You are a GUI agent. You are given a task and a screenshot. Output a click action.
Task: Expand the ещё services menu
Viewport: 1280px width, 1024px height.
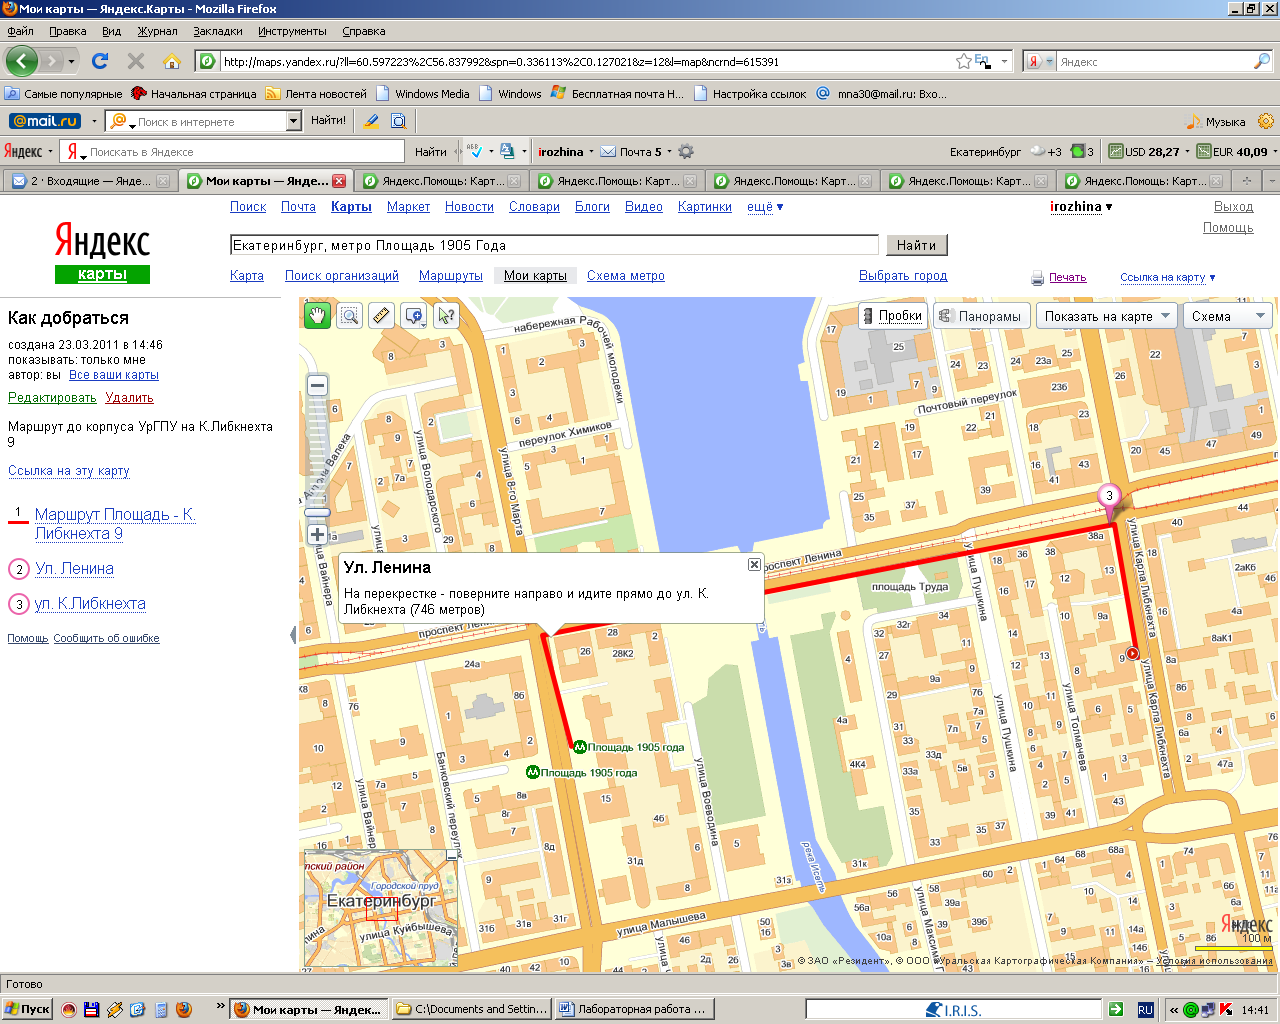(765, 207)
